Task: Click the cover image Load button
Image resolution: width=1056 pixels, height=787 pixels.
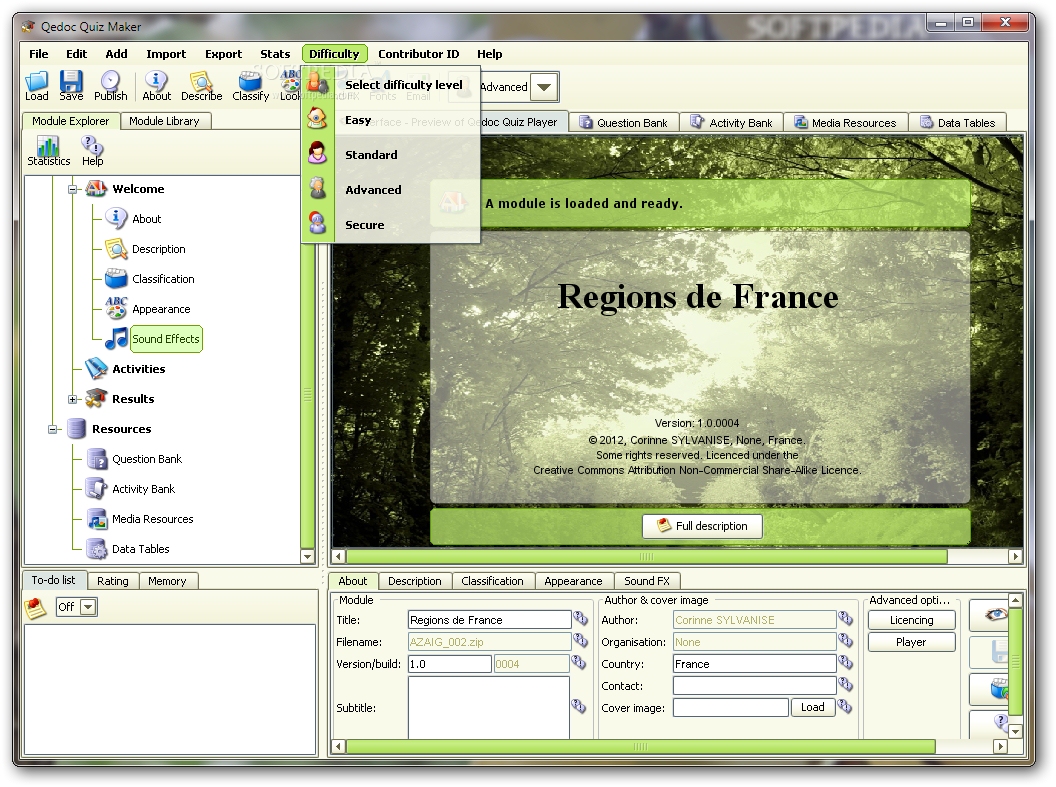Action: pos(812,707)
